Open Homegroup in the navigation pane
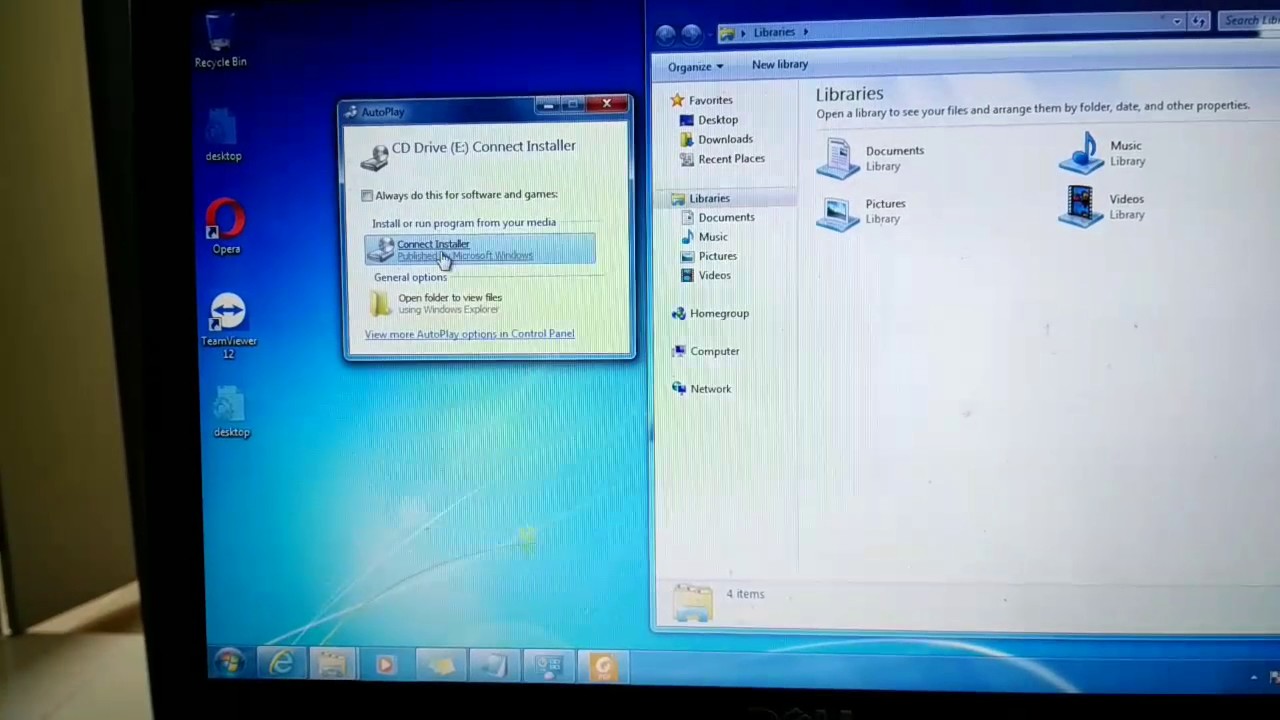 pyautogui.click(x=719, y=313)
